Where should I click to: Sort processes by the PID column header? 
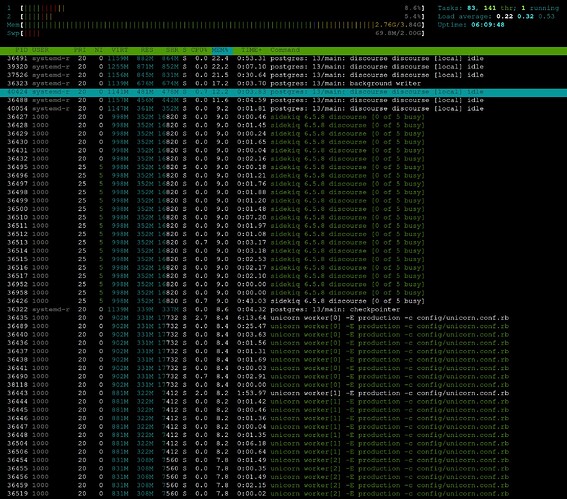pos(21,50)
